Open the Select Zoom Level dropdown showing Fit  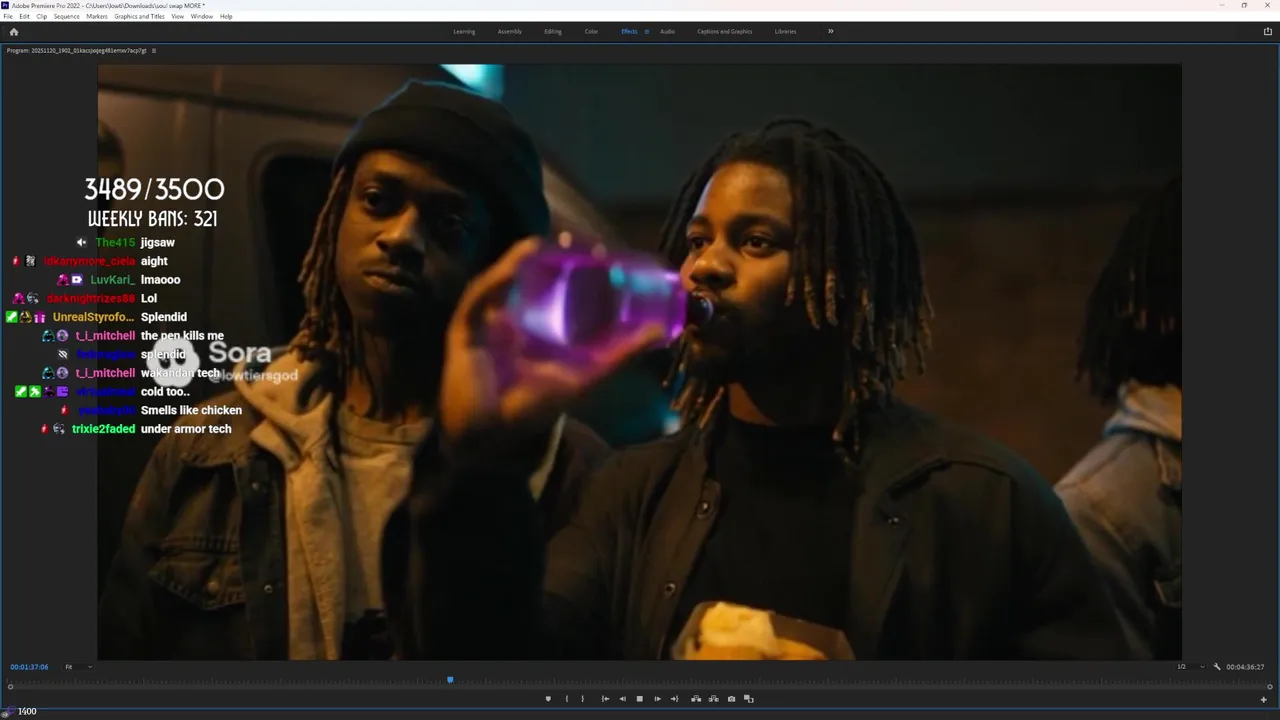[x=78, y=667]
